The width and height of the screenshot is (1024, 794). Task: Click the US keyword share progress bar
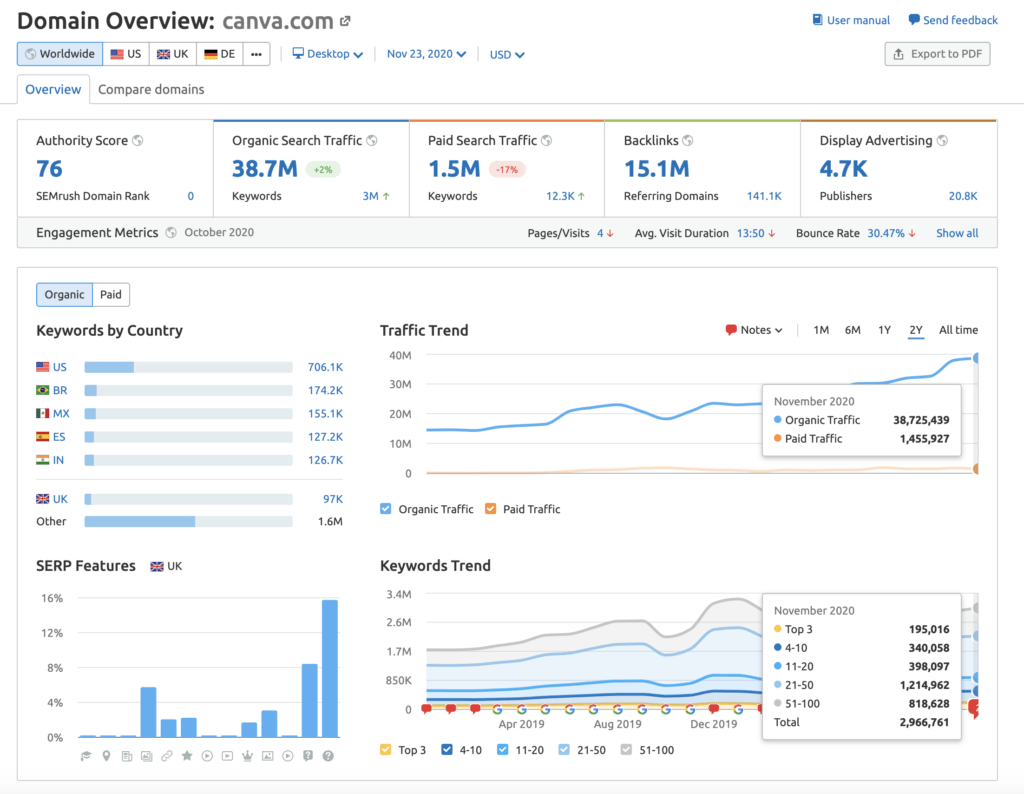[189, 367]
